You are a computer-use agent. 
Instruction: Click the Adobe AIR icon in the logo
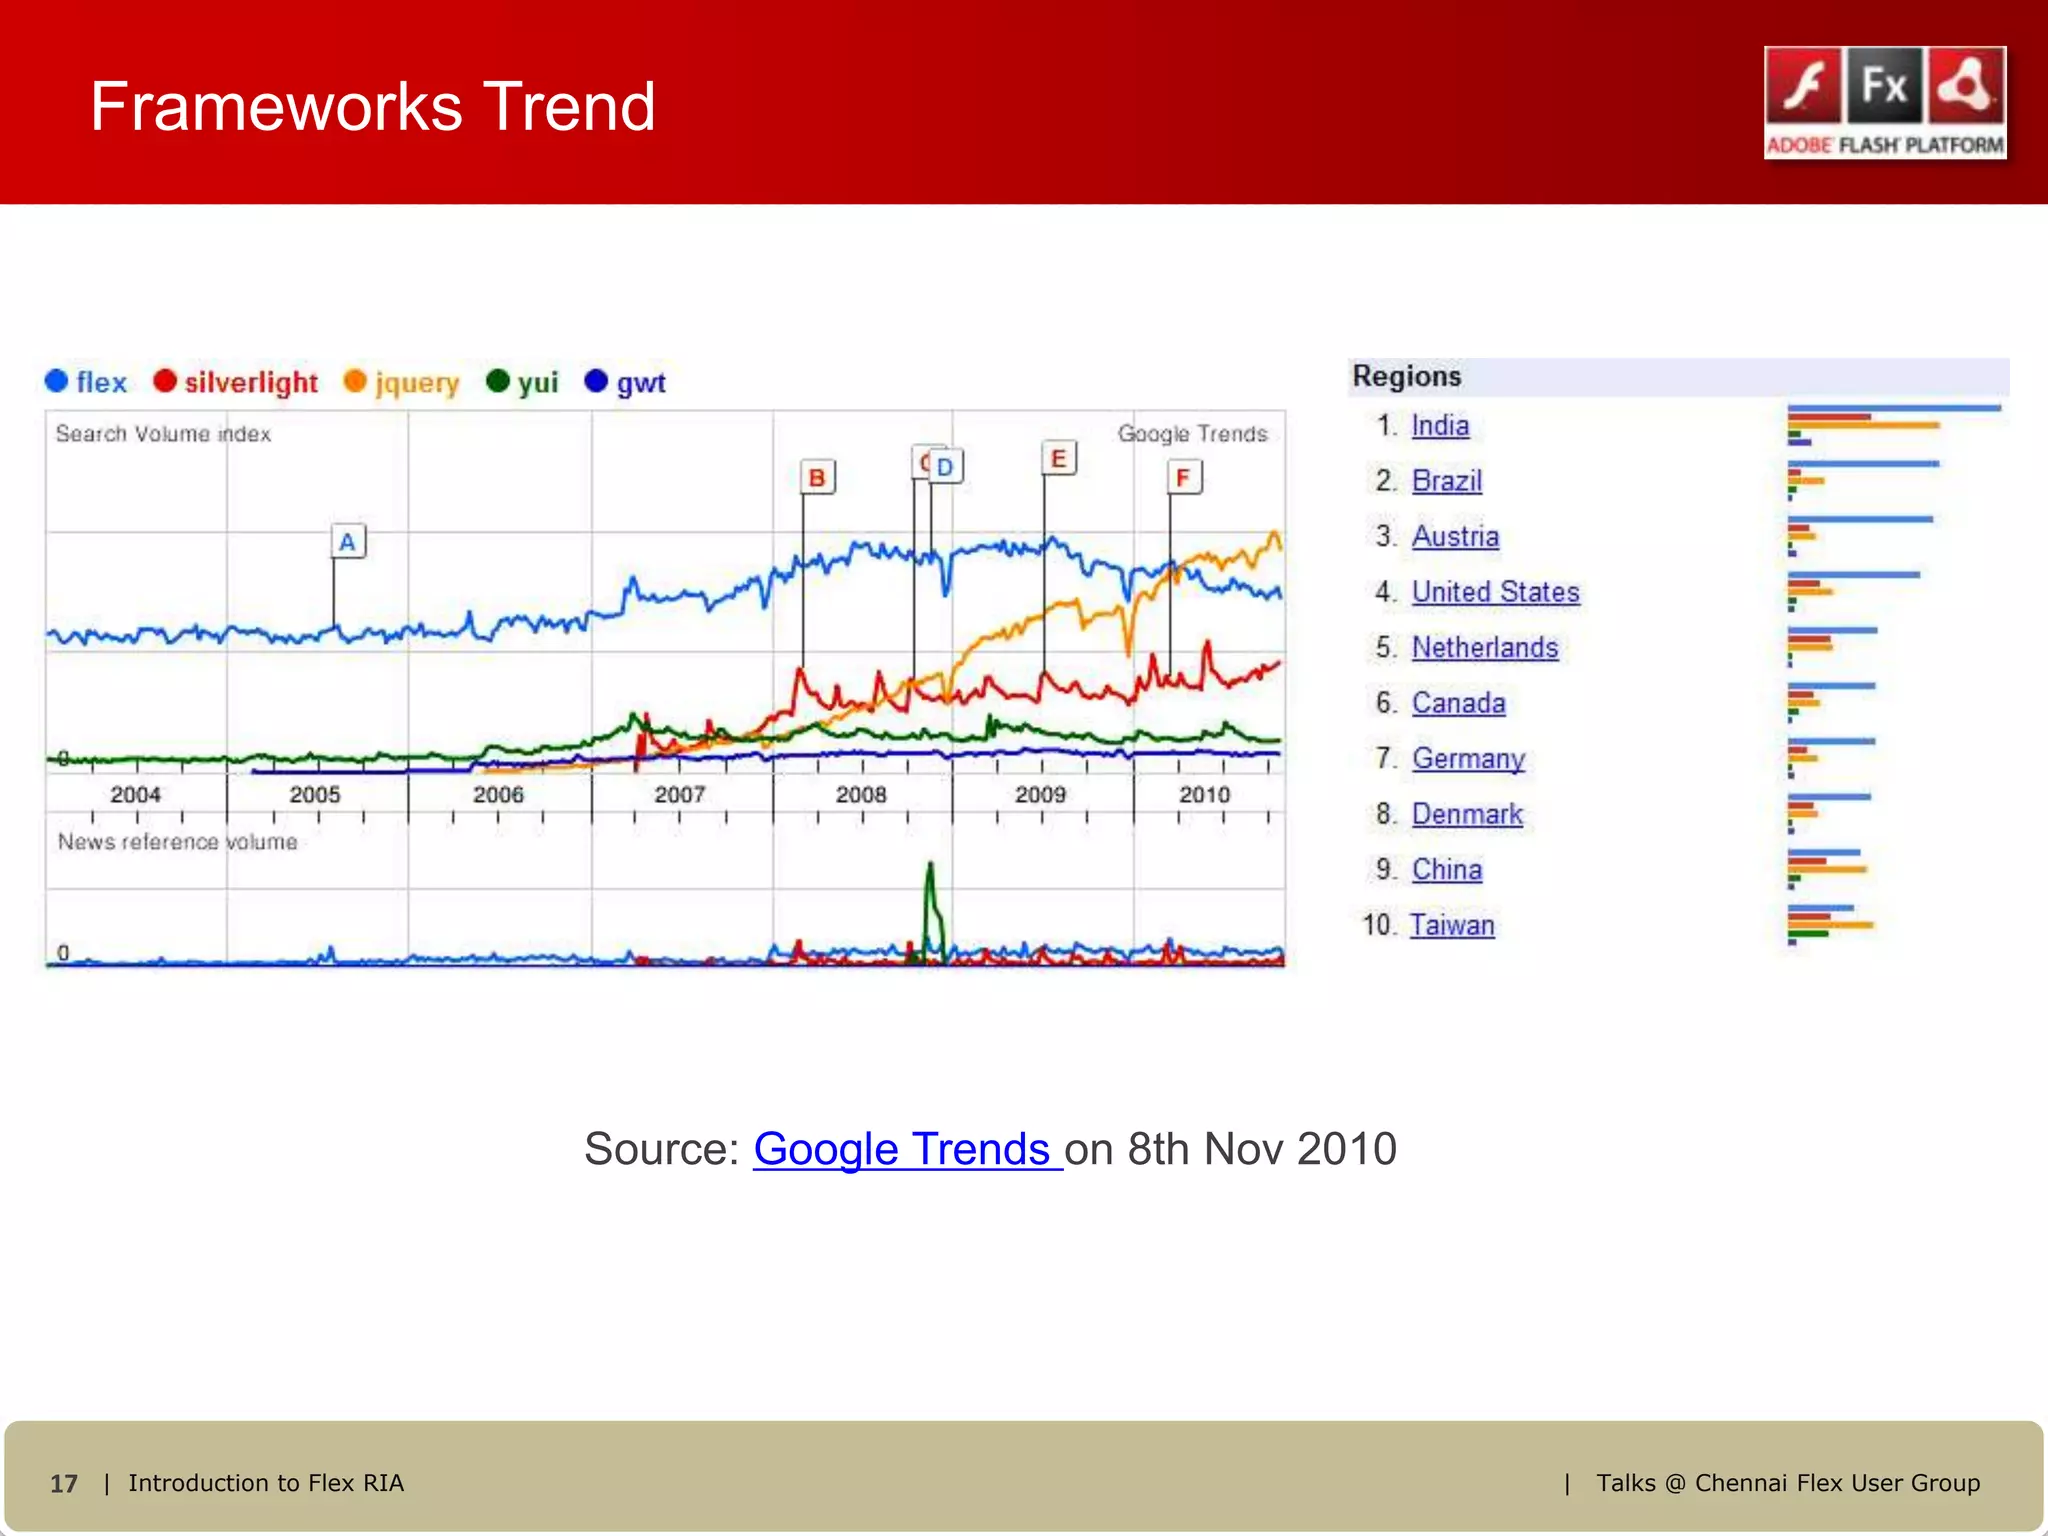click(1965, 87)
